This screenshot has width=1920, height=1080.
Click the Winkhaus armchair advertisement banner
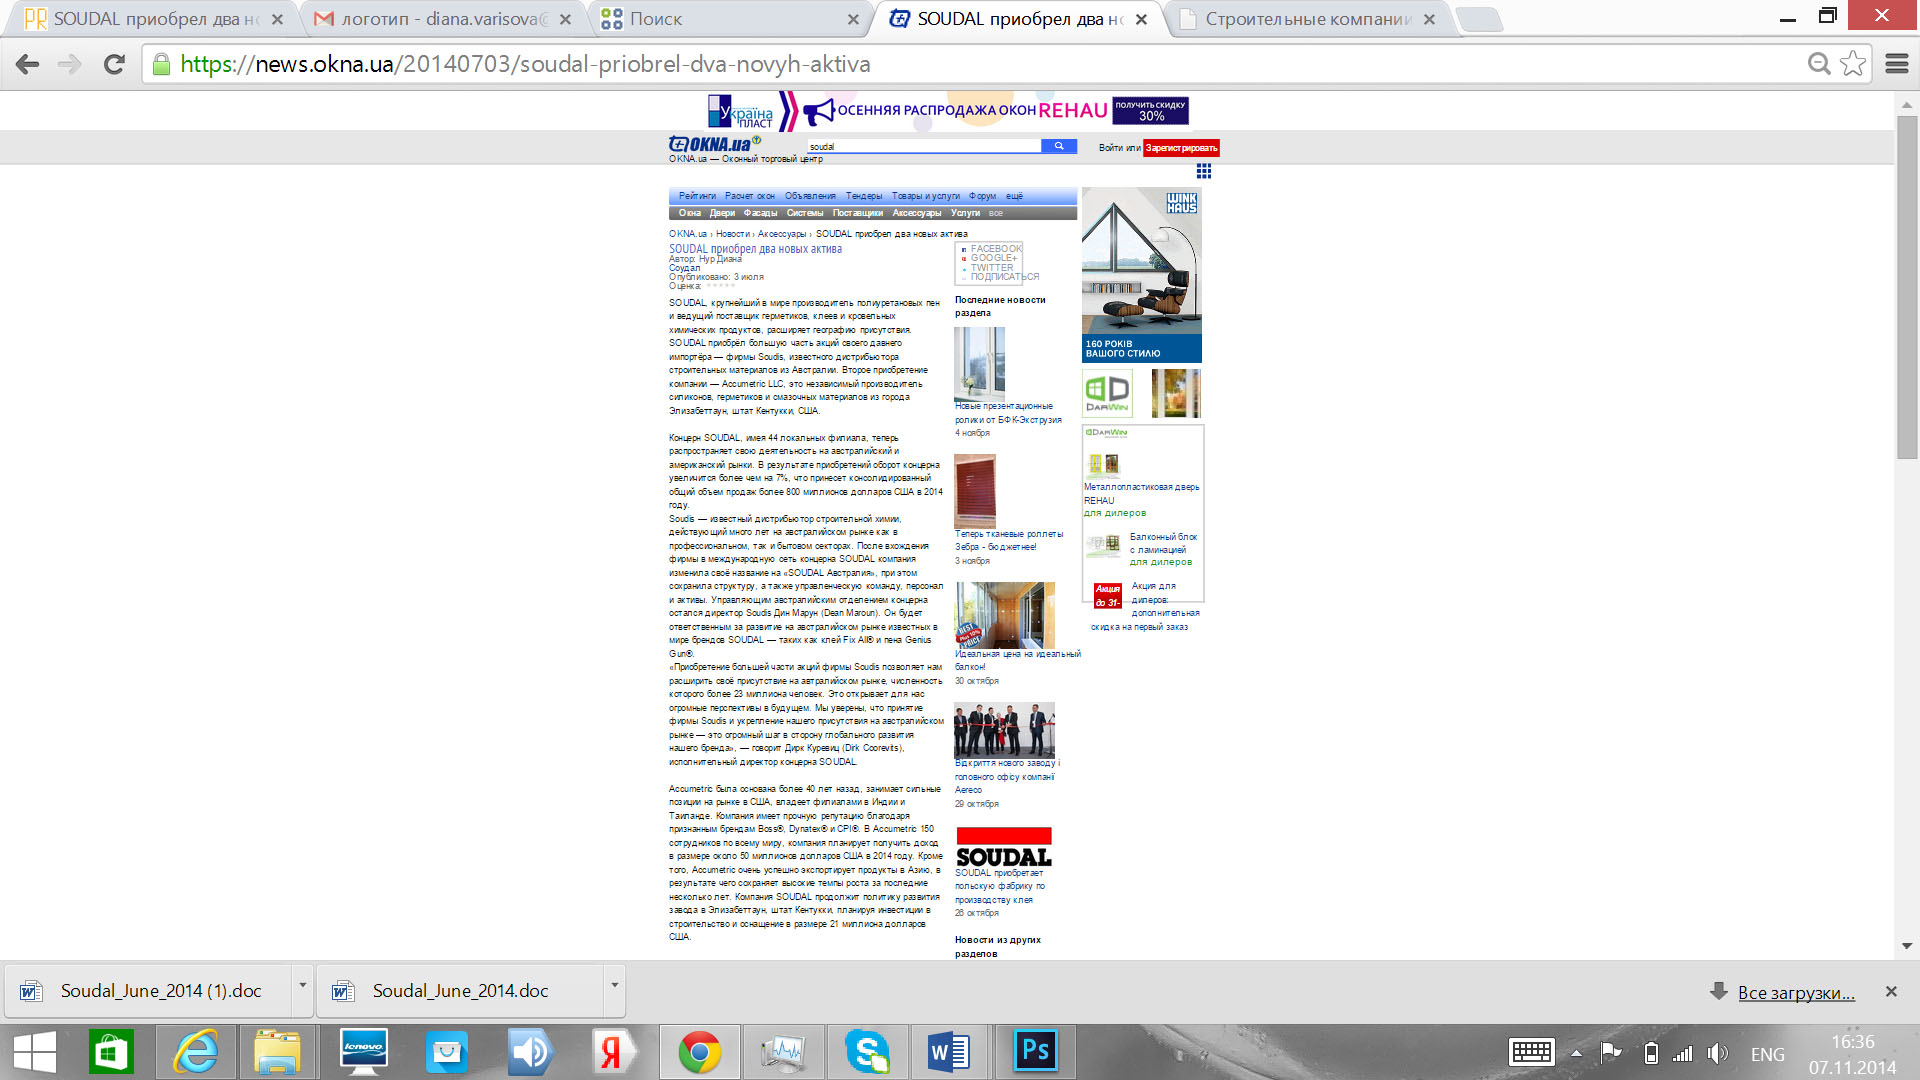pos(1142,275)
